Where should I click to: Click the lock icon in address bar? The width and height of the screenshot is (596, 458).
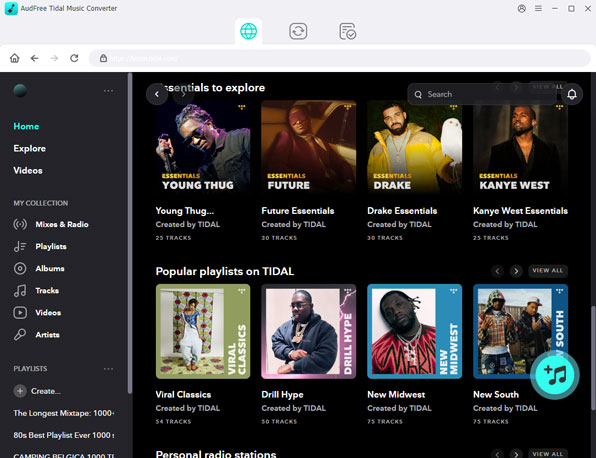pos(103,58)
